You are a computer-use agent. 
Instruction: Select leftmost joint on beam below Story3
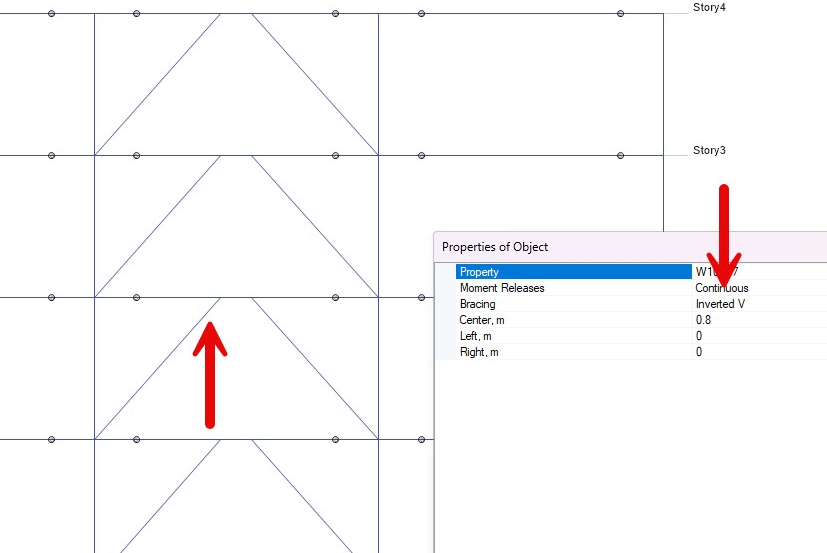coord(52,297)
